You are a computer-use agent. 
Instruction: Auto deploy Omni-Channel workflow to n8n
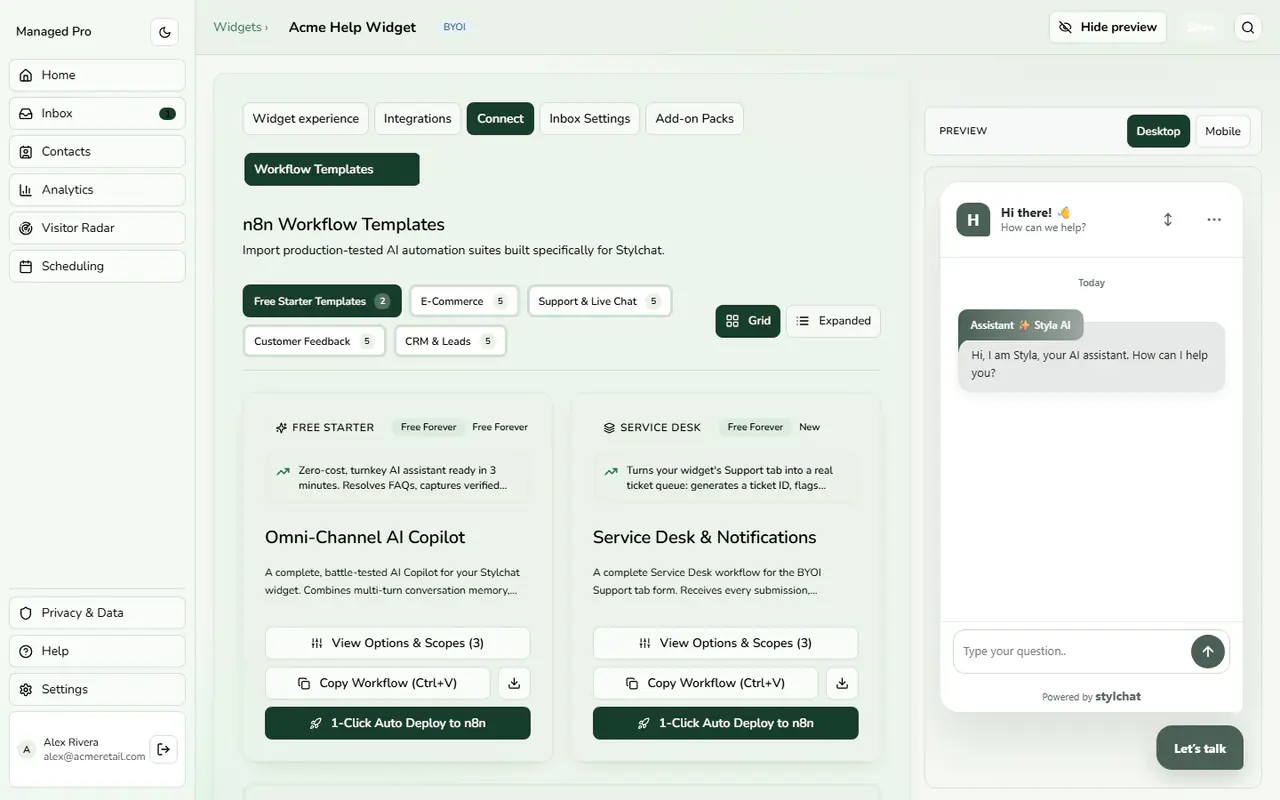pos(398,723)
